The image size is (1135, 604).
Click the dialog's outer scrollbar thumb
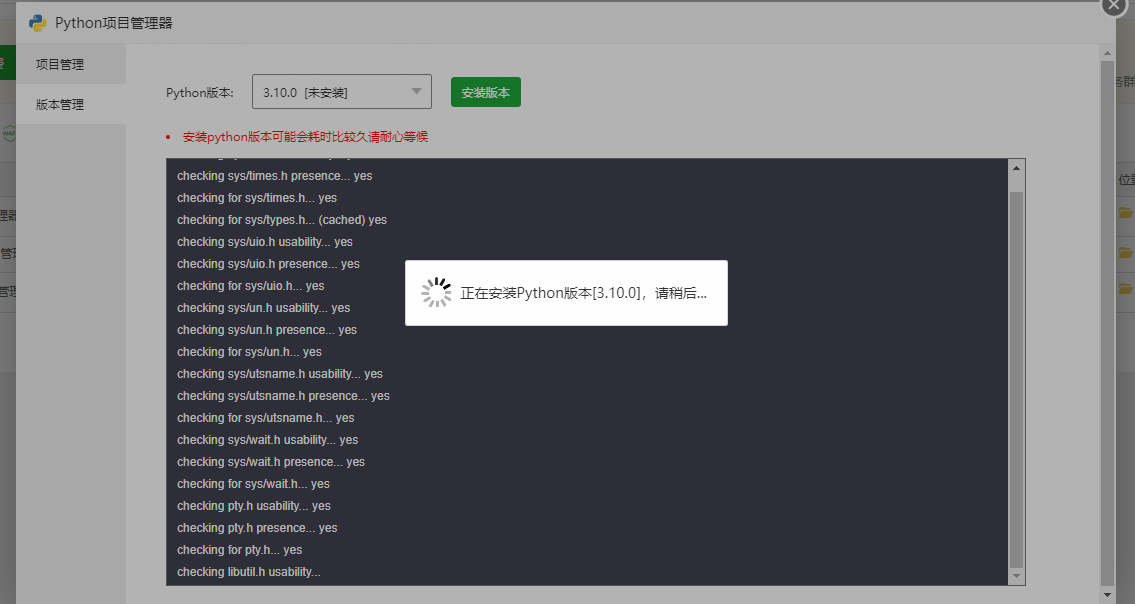[1107, 323]
